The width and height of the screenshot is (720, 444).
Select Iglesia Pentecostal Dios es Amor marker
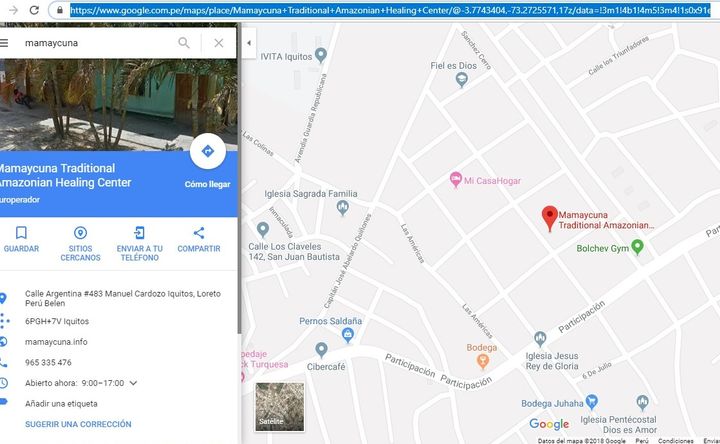pyautogui.click(x=642, y=403)
